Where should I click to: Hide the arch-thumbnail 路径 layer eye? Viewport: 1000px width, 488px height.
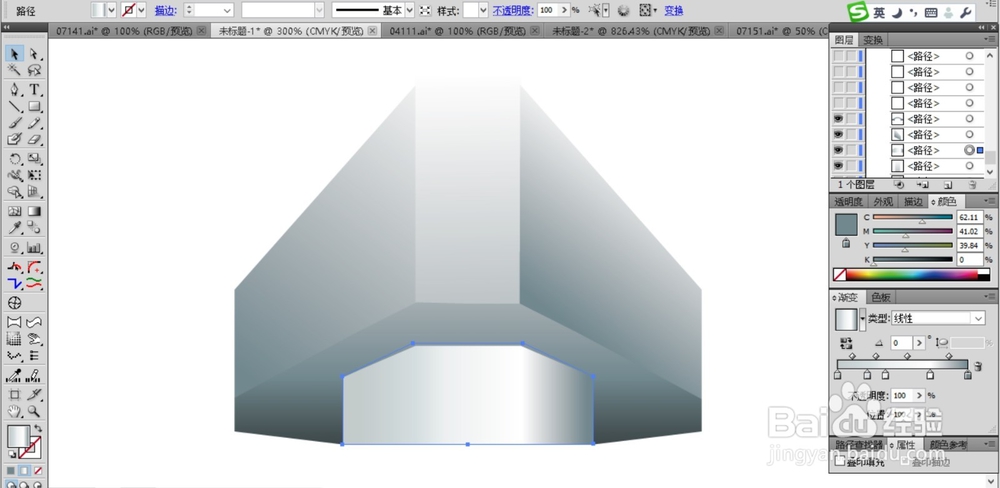coord(838,119)
